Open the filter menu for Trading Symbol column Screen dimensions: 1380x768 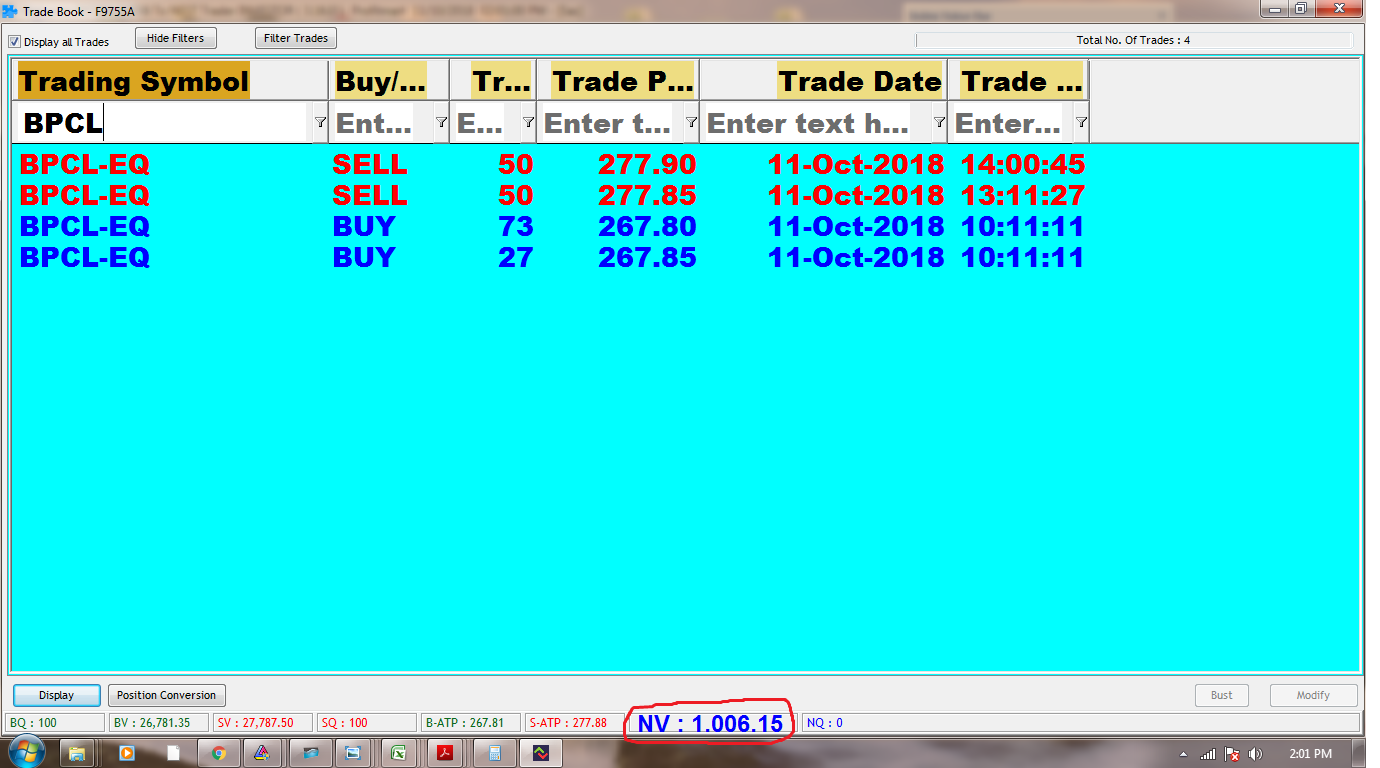(320, 122)
